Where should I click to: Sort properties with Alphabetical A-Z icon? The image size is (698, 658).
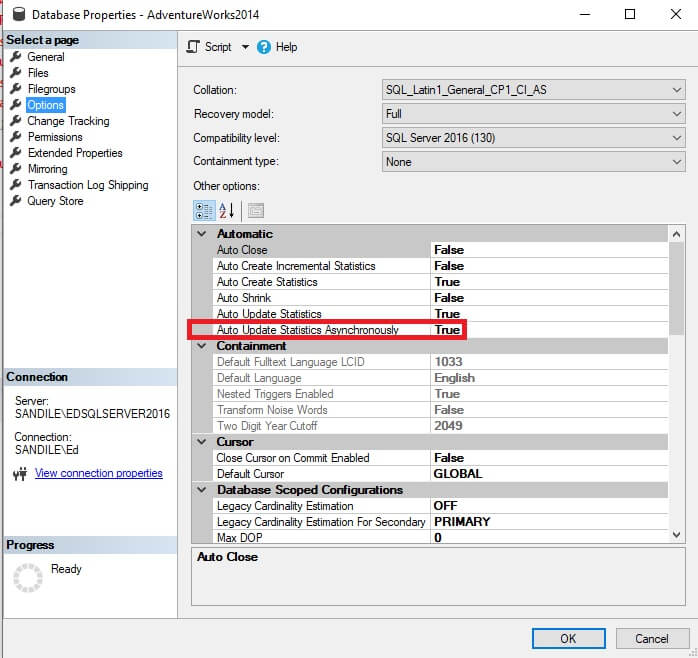pos(226,211)
